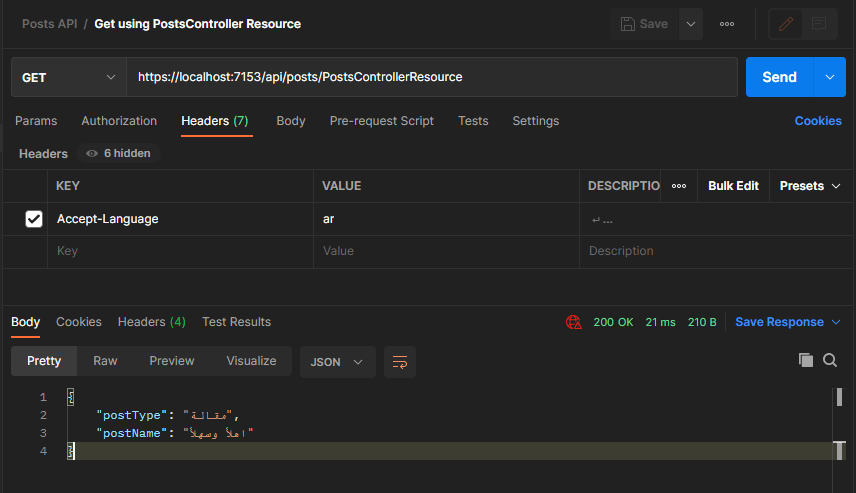Click the 'ar' header value cell
This screenshot has width=856, height=493.
[446, 219]
